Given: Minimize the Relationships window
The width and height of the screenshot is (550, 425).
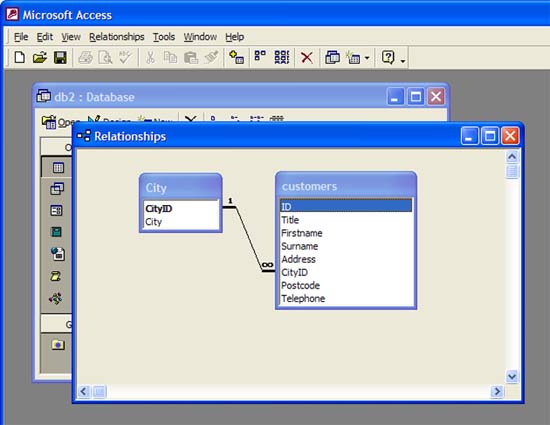Looking at the screenshot, I should tap(469, 136).
